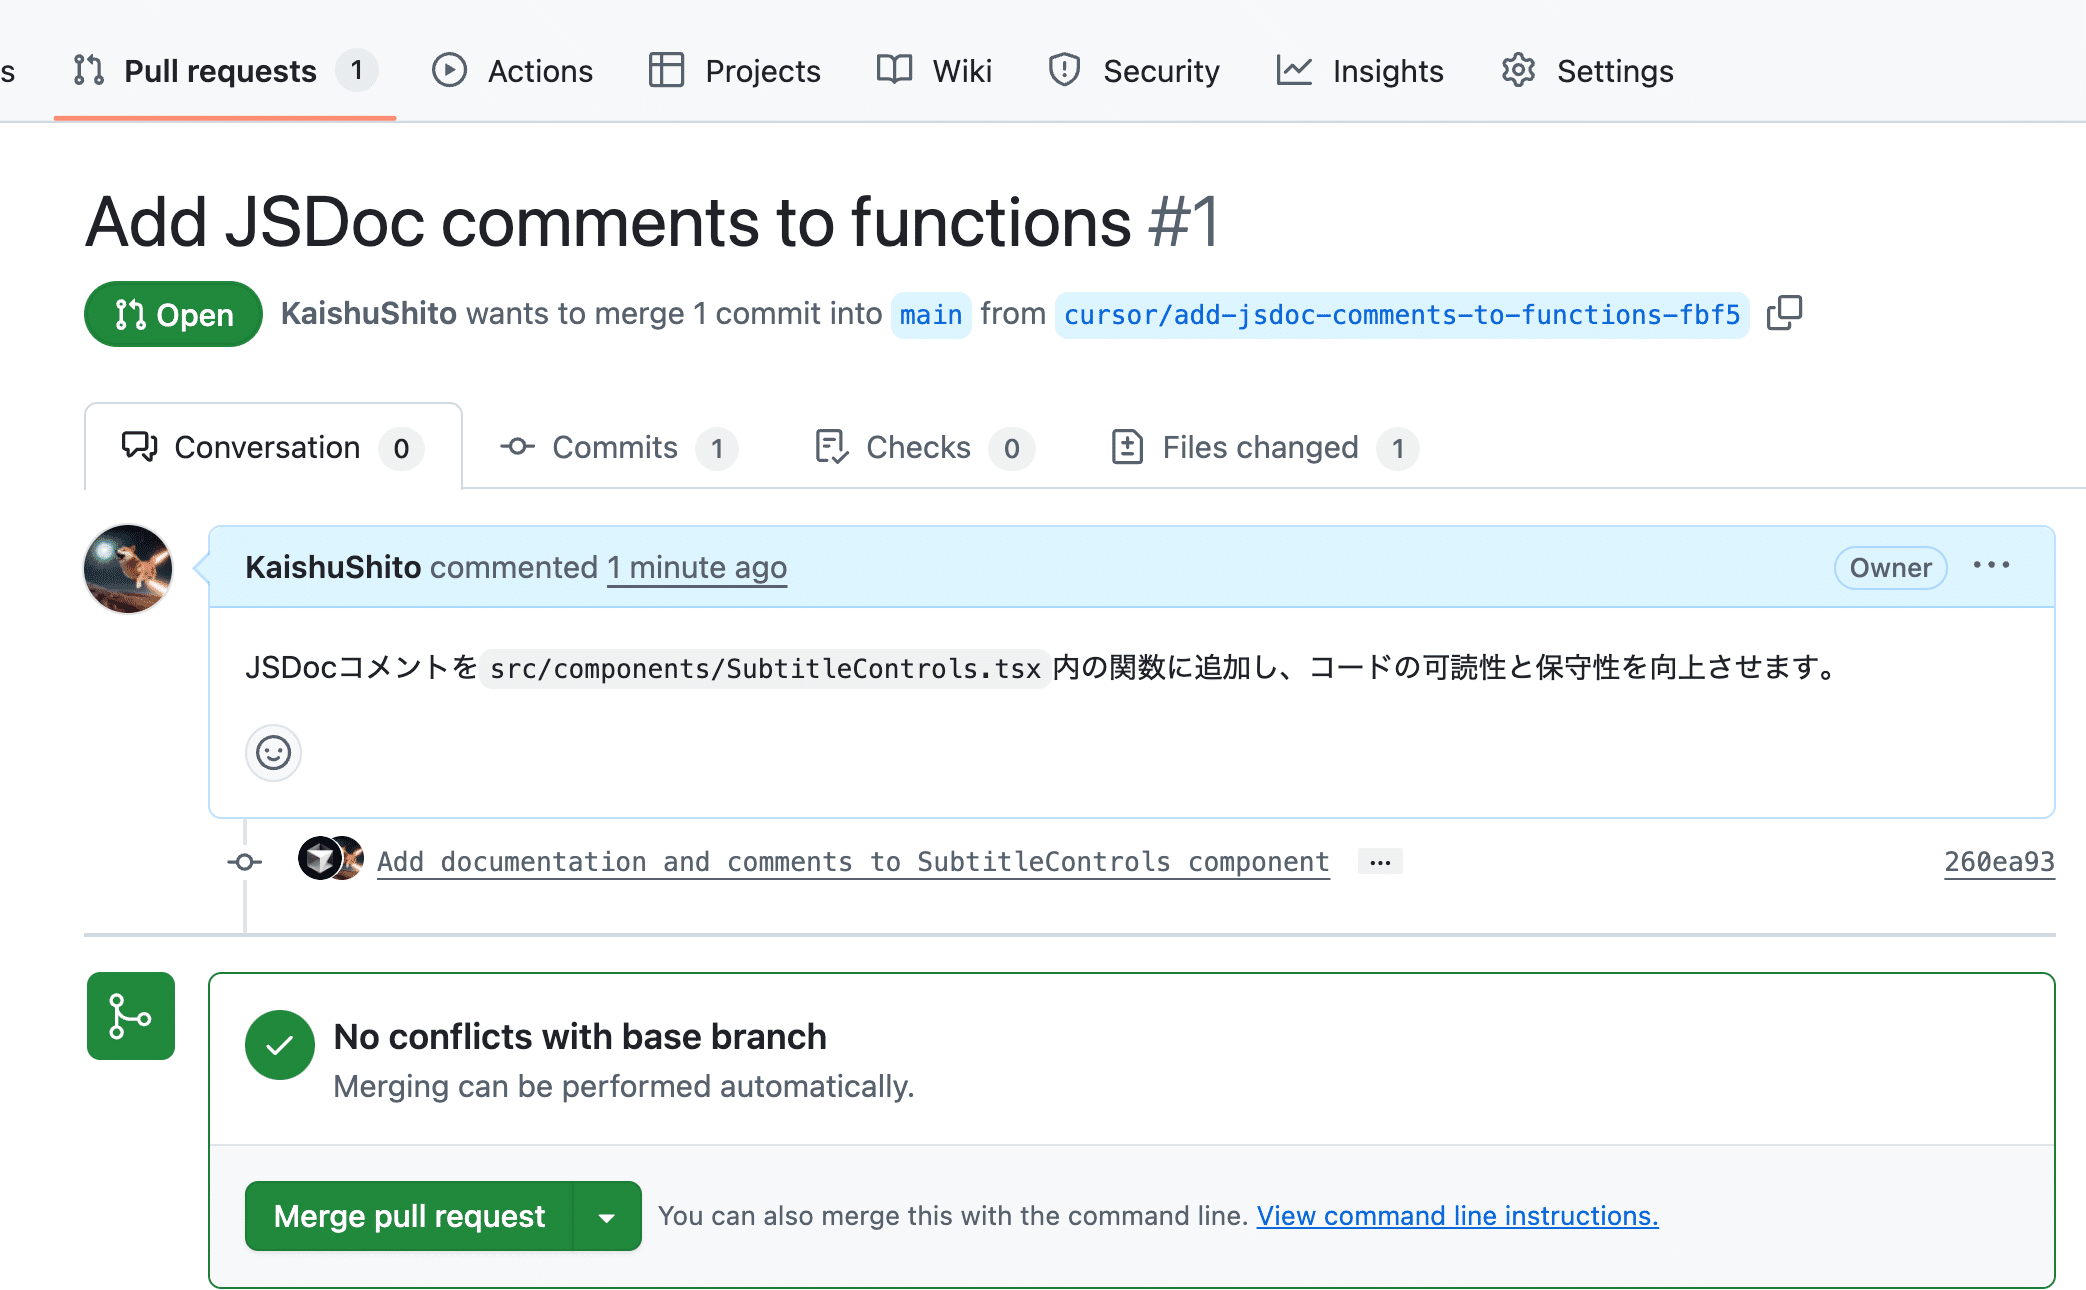Open the Insights tab
Screen dimensions: 2086x1290
tap(1360, 71)
